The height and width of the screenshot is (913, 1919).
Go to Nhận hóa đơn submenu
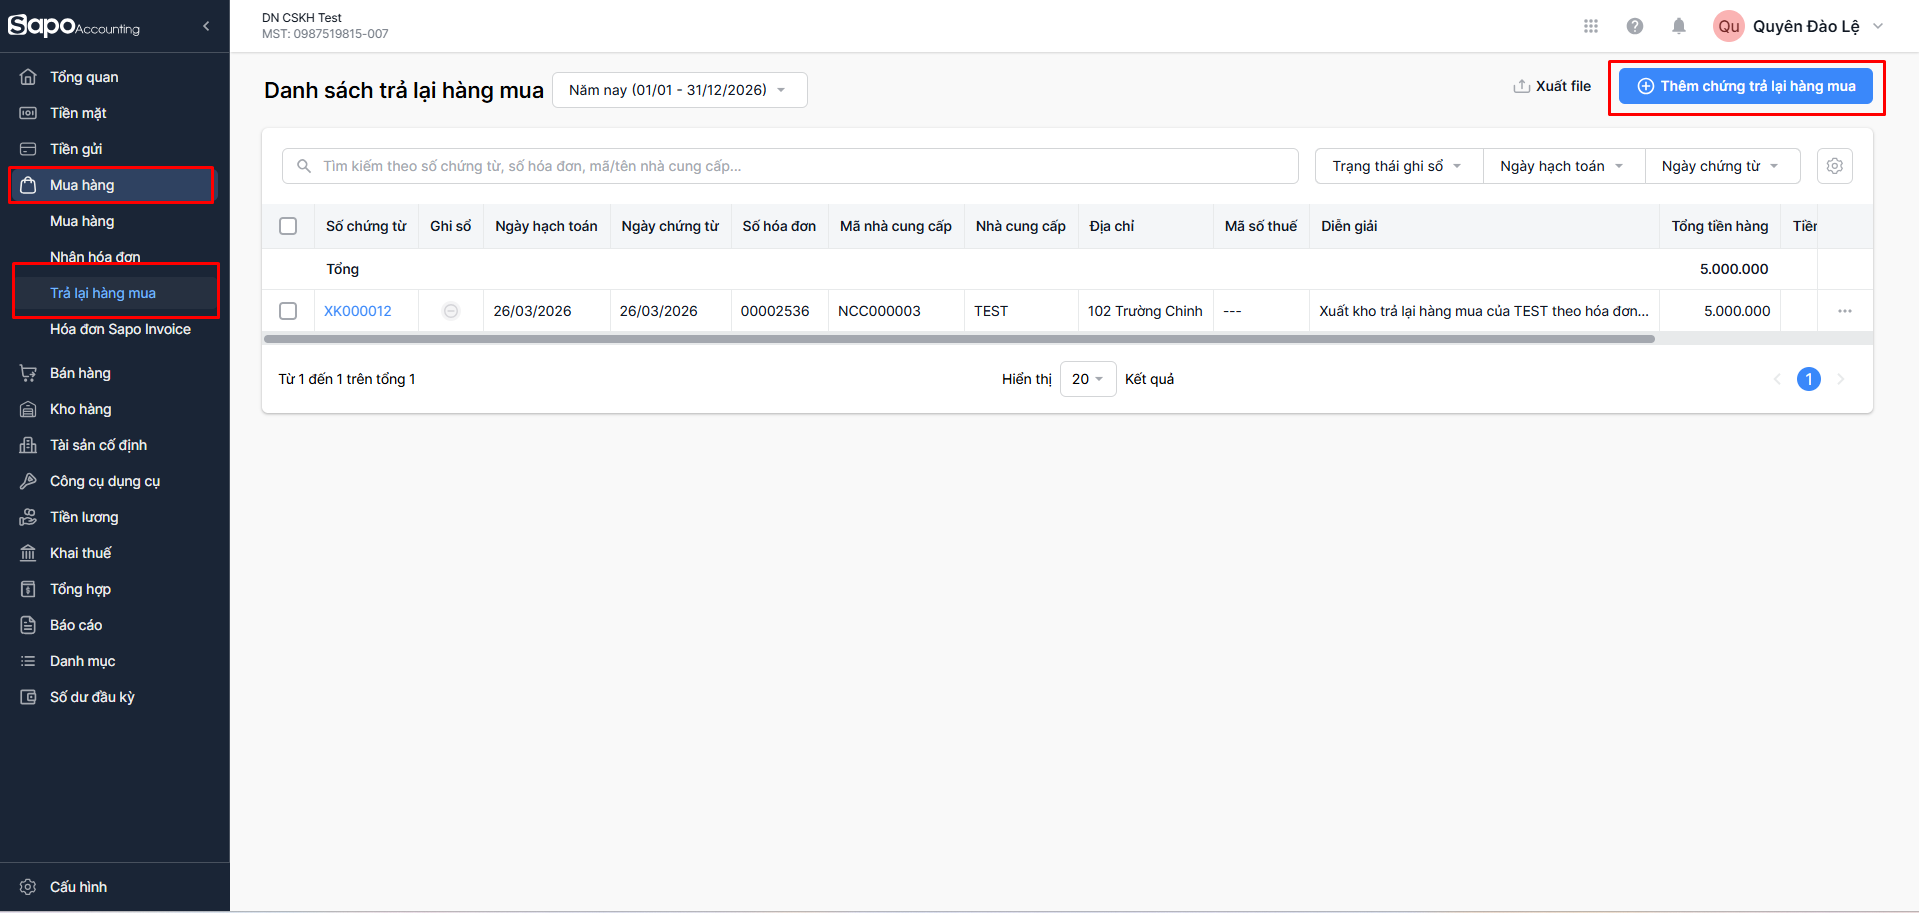click(x=95, y=257)
